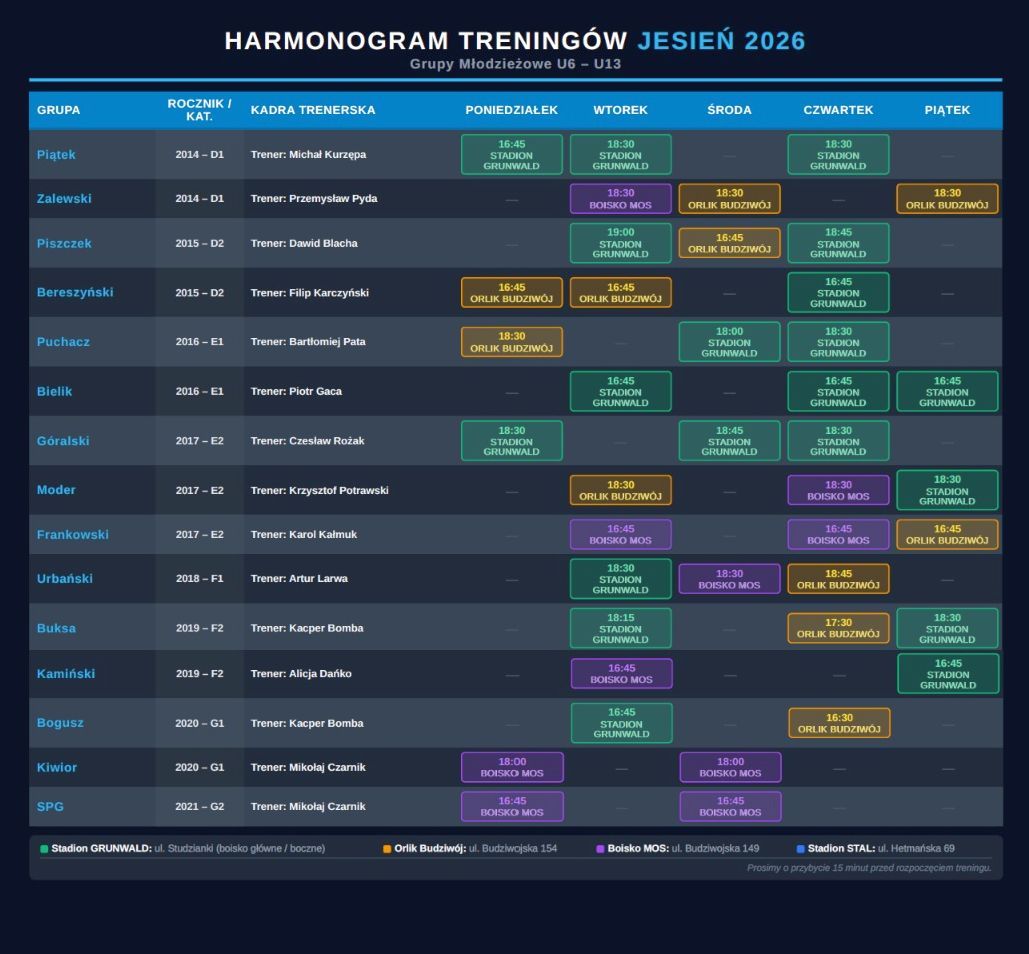
Task: Click Bogusz's Thursday 16:30 Orlik Budziwój slot
Action: [x=839, y=723]
